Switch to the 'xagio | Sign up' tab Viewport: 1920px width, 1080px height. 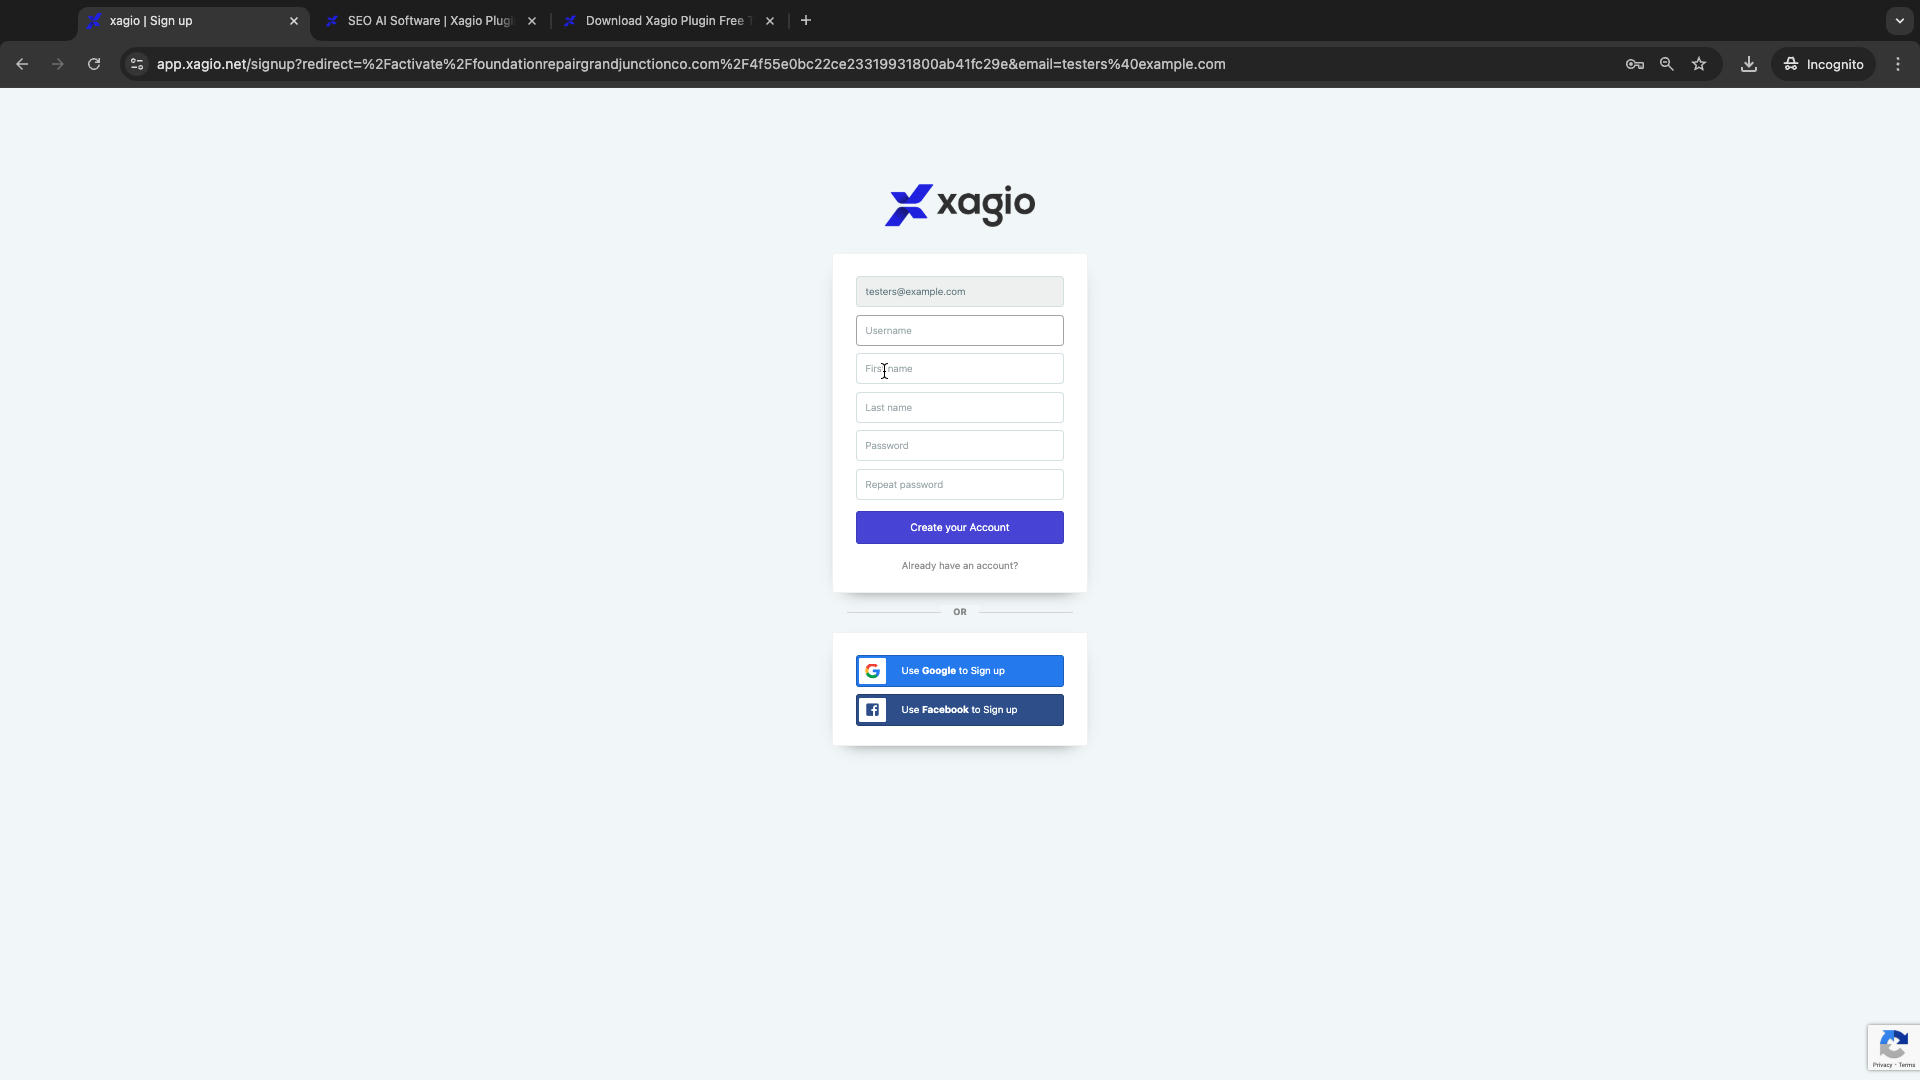click(x=194, y=21)
